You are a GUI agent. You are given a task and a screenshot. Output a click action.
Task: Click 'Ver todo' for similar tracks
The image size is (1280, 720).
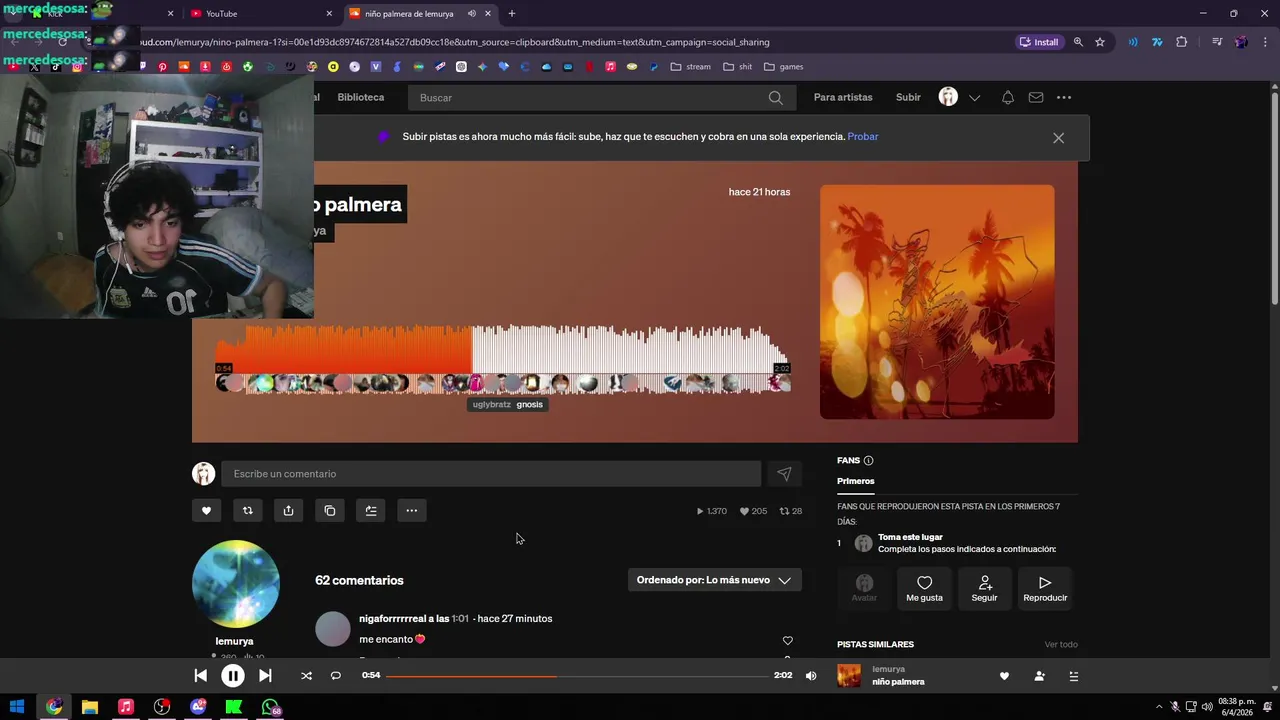tap(1061, 645)
